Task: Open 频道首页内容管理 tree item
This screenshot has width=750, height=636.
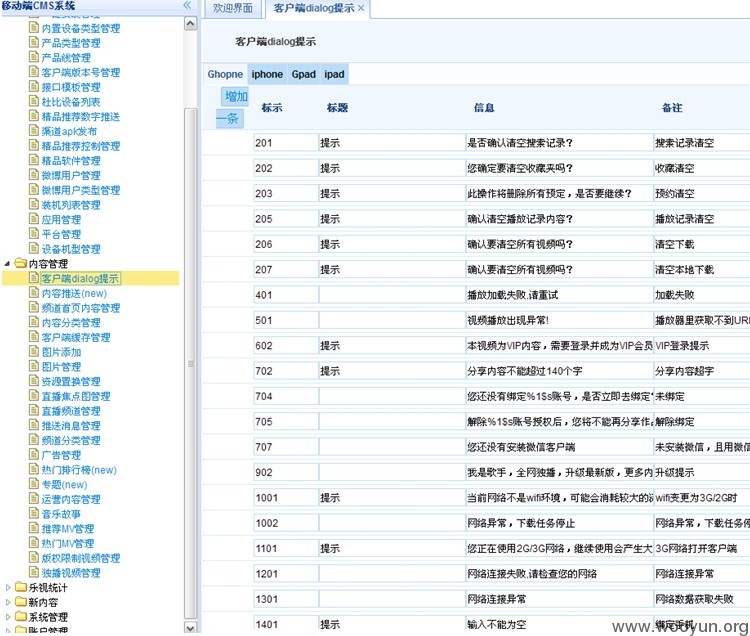Action: pos(81,308)
